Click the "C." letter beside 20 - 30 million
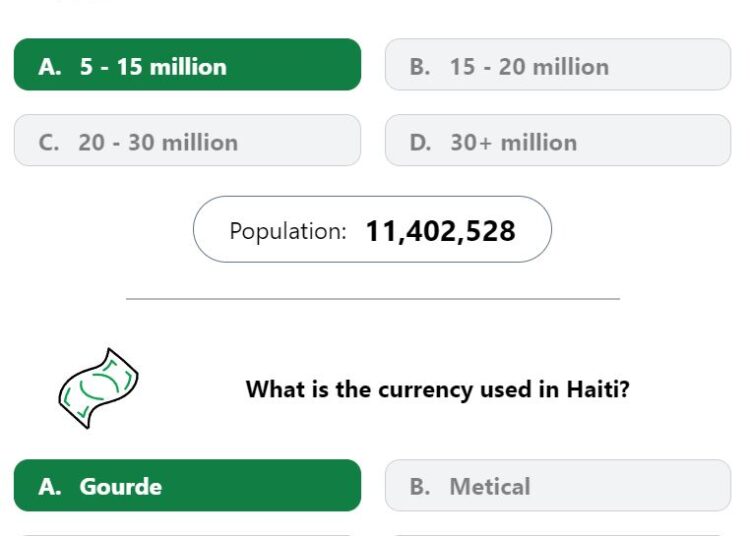Screen dimensions: 750x536 (x=49, y=142)
